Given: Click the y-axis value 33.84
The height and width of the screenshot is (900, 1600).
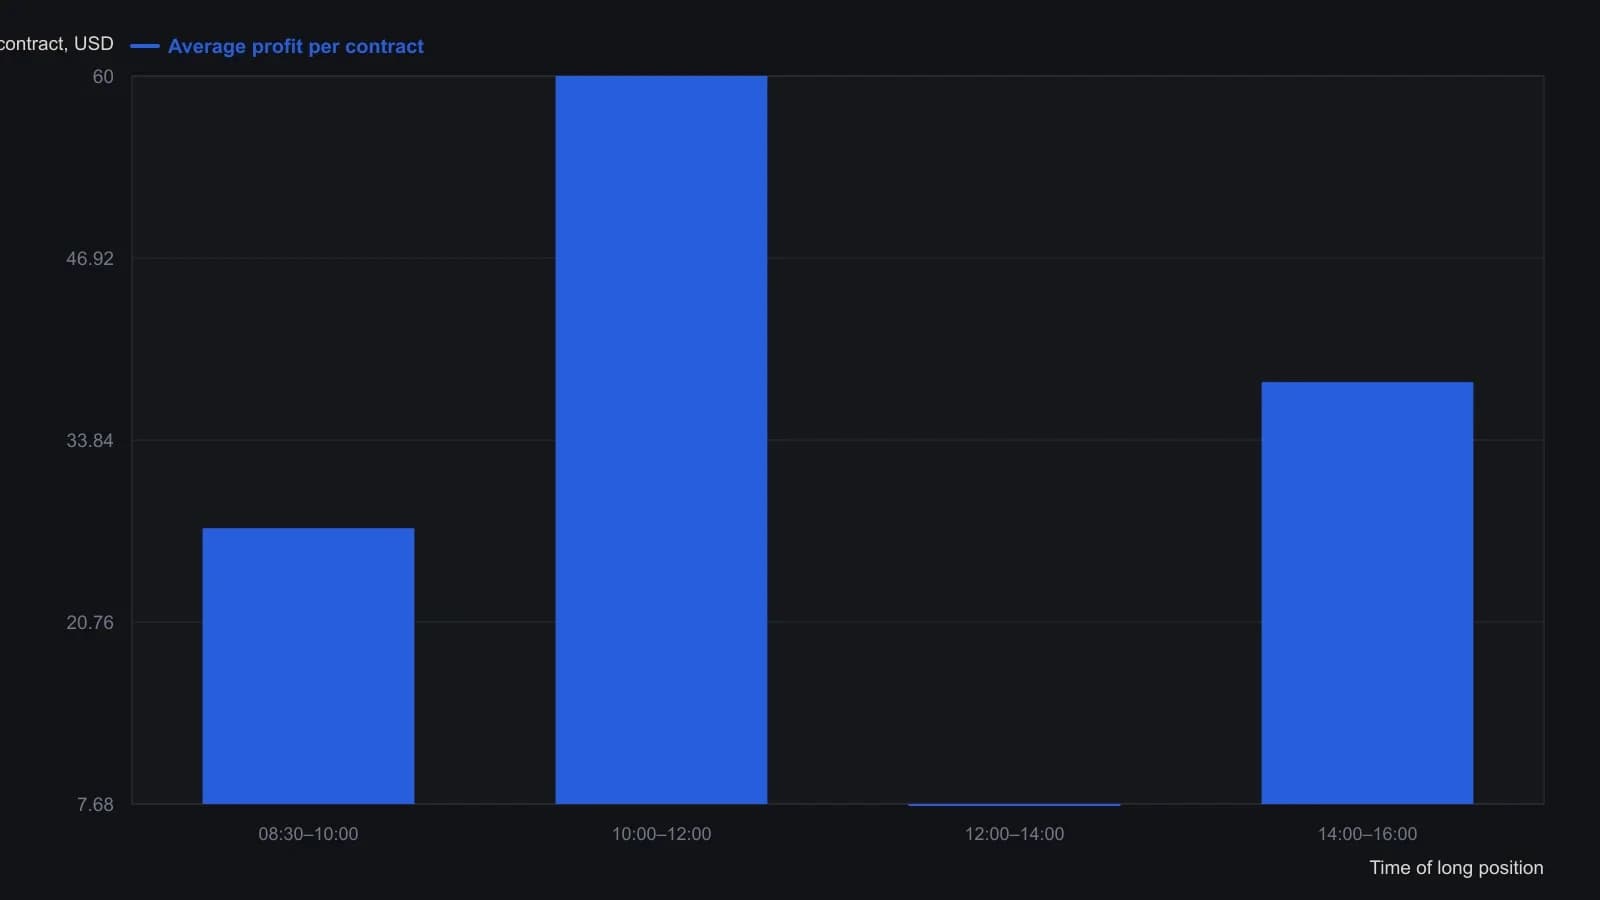Looking at the screenshot, I should click(x=90, y=441).
